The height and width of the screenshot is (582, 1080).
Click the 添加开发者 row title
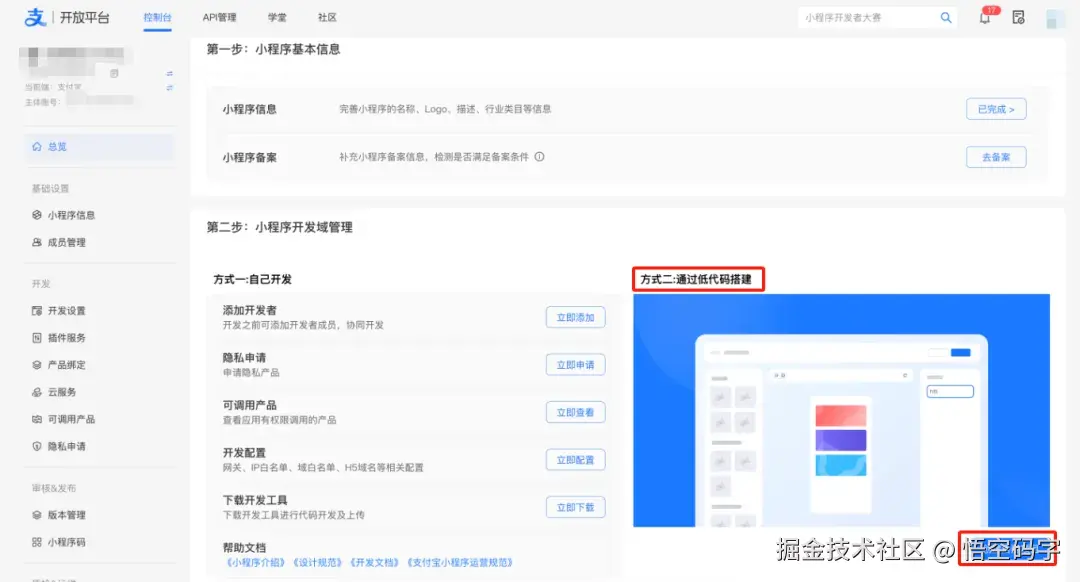(x=249, y=310)
